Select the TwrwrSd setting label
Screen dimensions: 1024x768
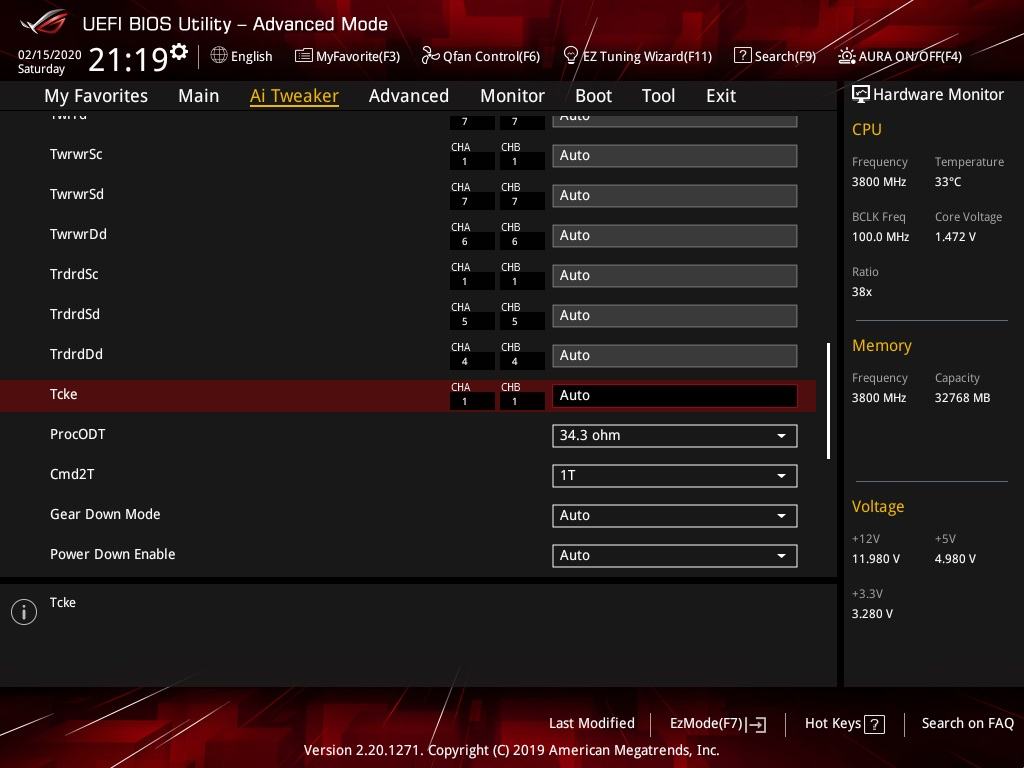pyautogui.click(x=77, y=194)
